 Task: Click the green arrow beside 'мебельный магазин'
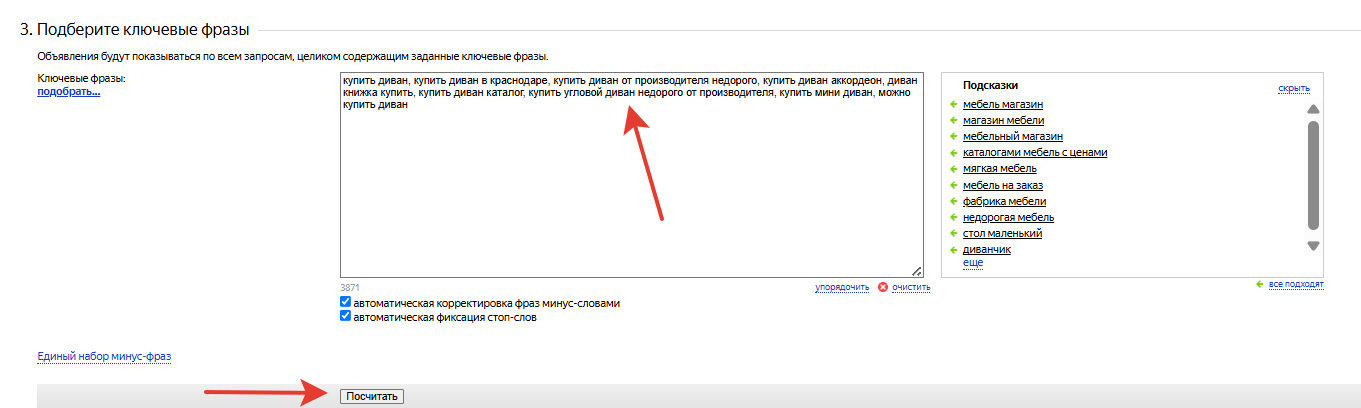[x=954, y=136]
